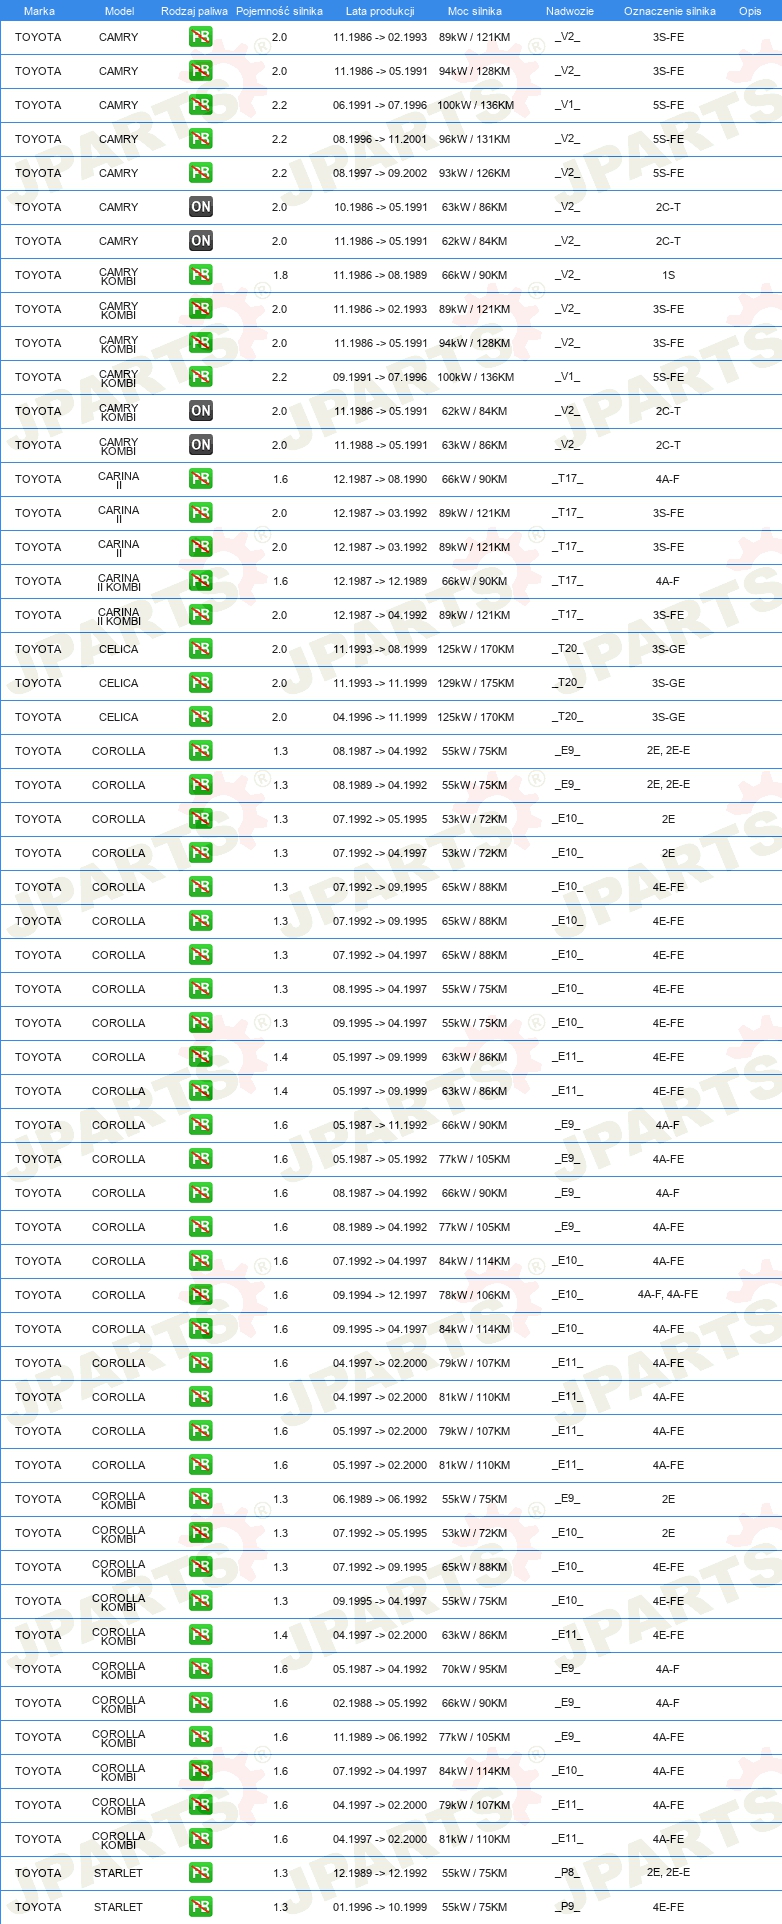Select body code _P8_ in the Starlet row
The width and height of the screenshot is (782, 1924).
[x=568, y=1873]
